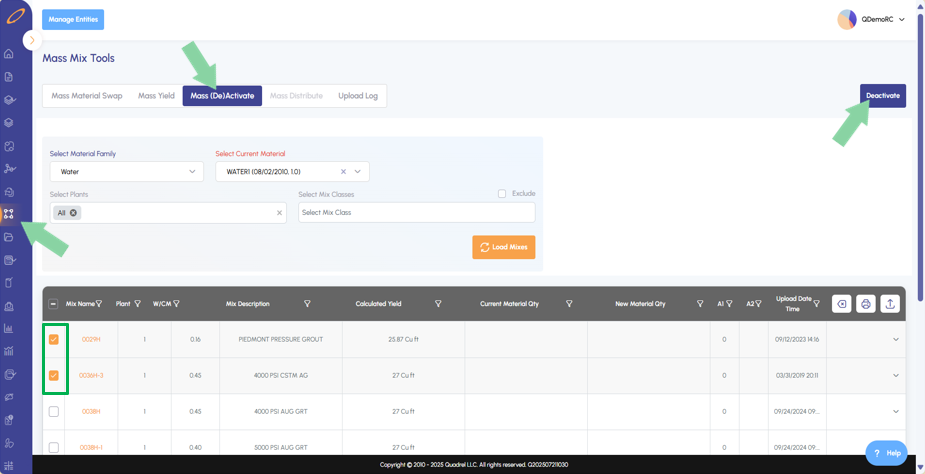
Task: Open the Home icon in the sidebar
Action: (x=9, y=54)
